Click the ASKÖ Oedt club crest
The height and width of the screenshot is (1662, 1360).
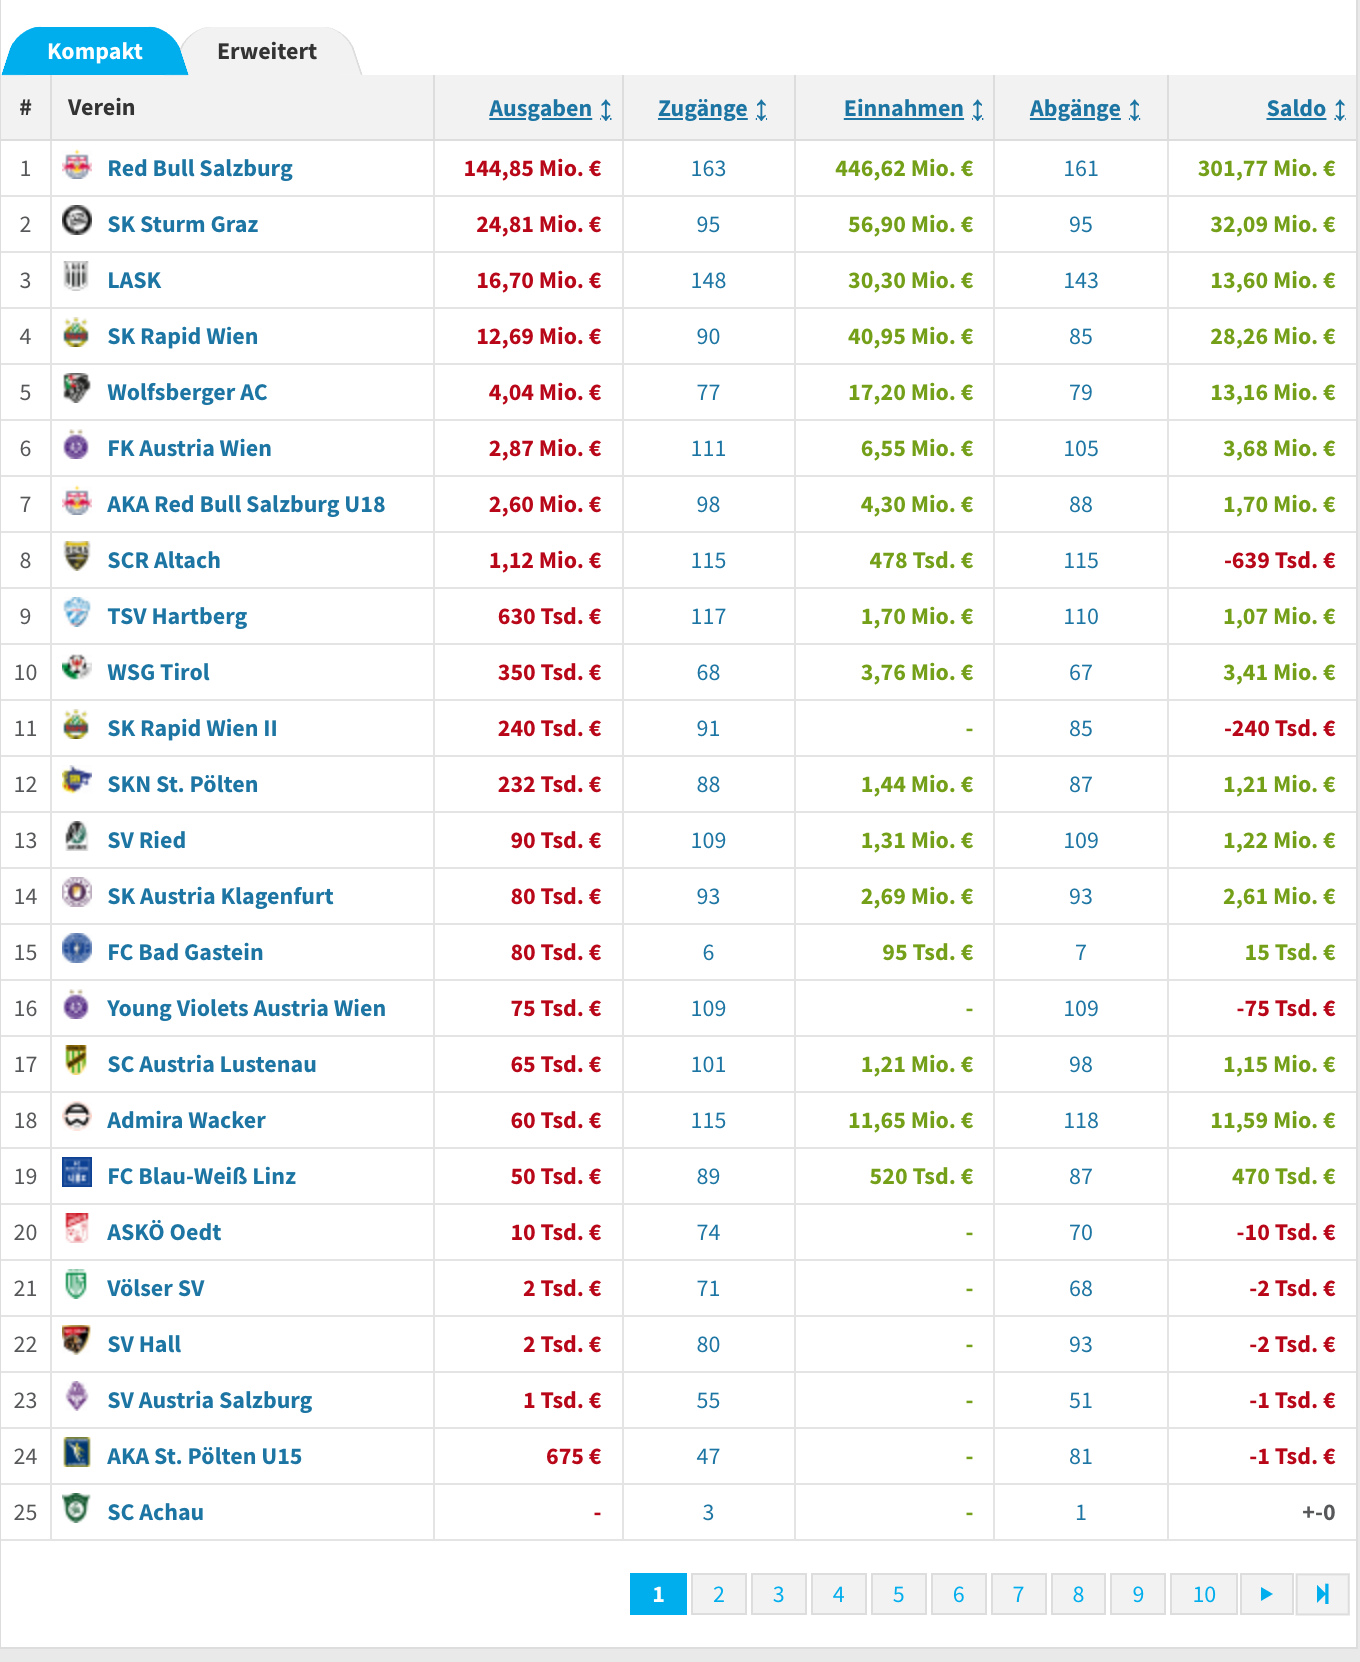click(77, 1229)
